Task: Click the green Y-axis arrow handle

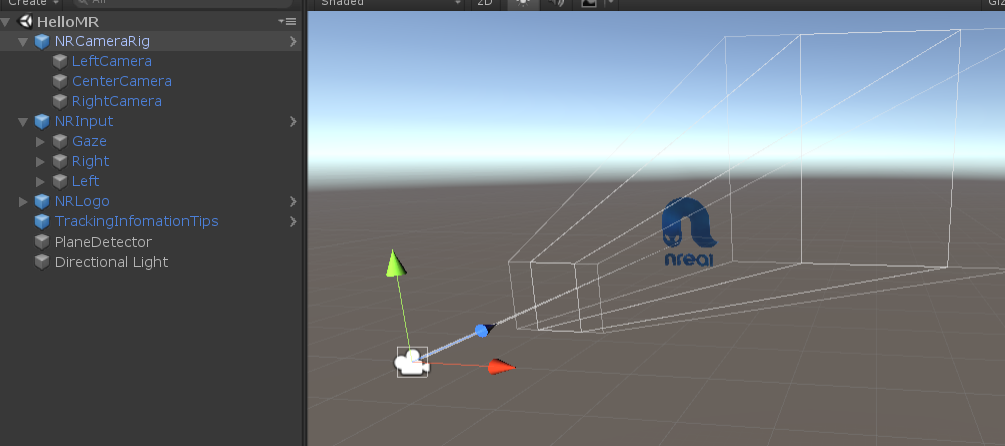Action: click(x=396, y=264)
